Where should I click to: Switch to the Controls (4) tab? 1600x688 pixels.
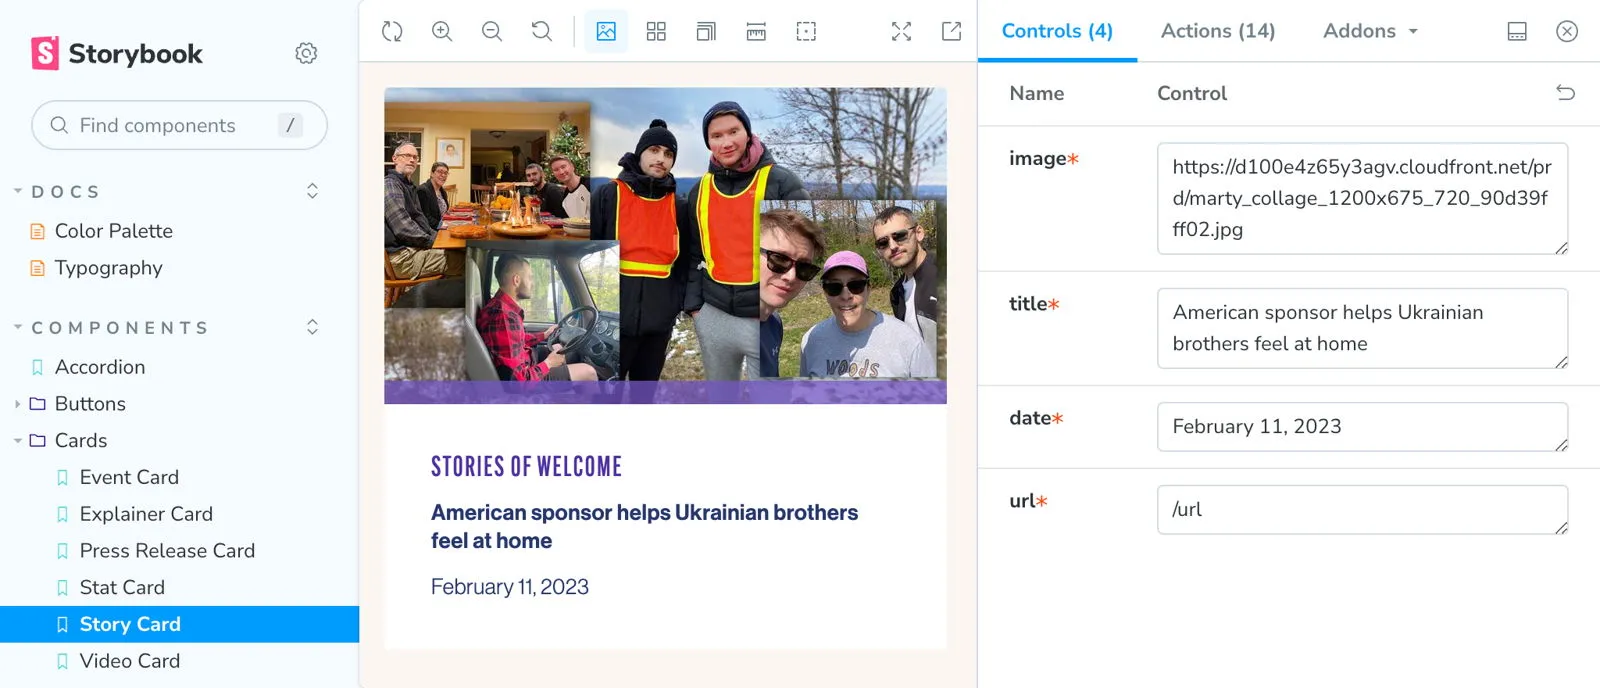1057,31
